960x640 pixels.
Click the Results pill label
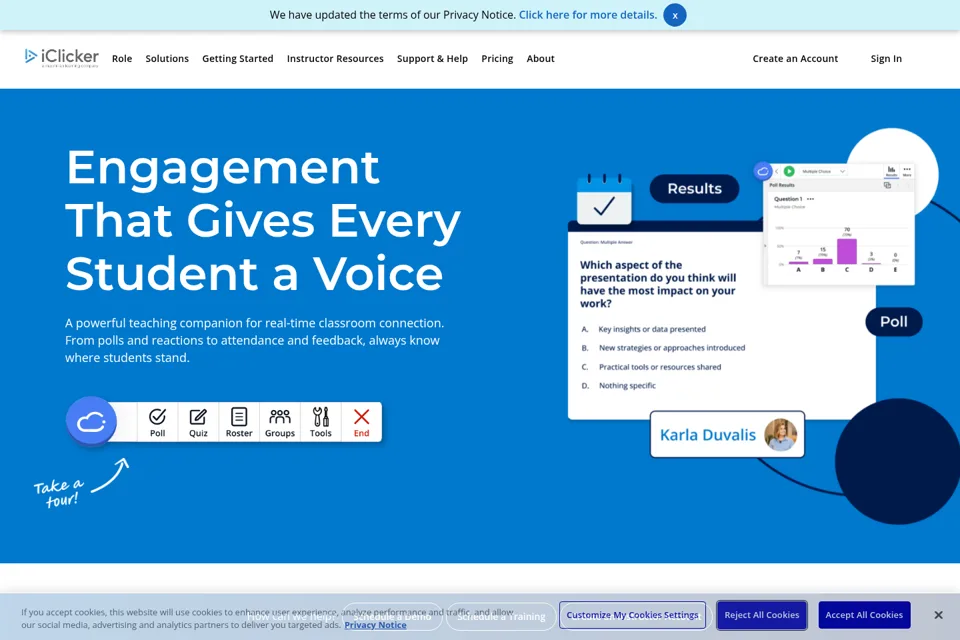coord(694,189)
